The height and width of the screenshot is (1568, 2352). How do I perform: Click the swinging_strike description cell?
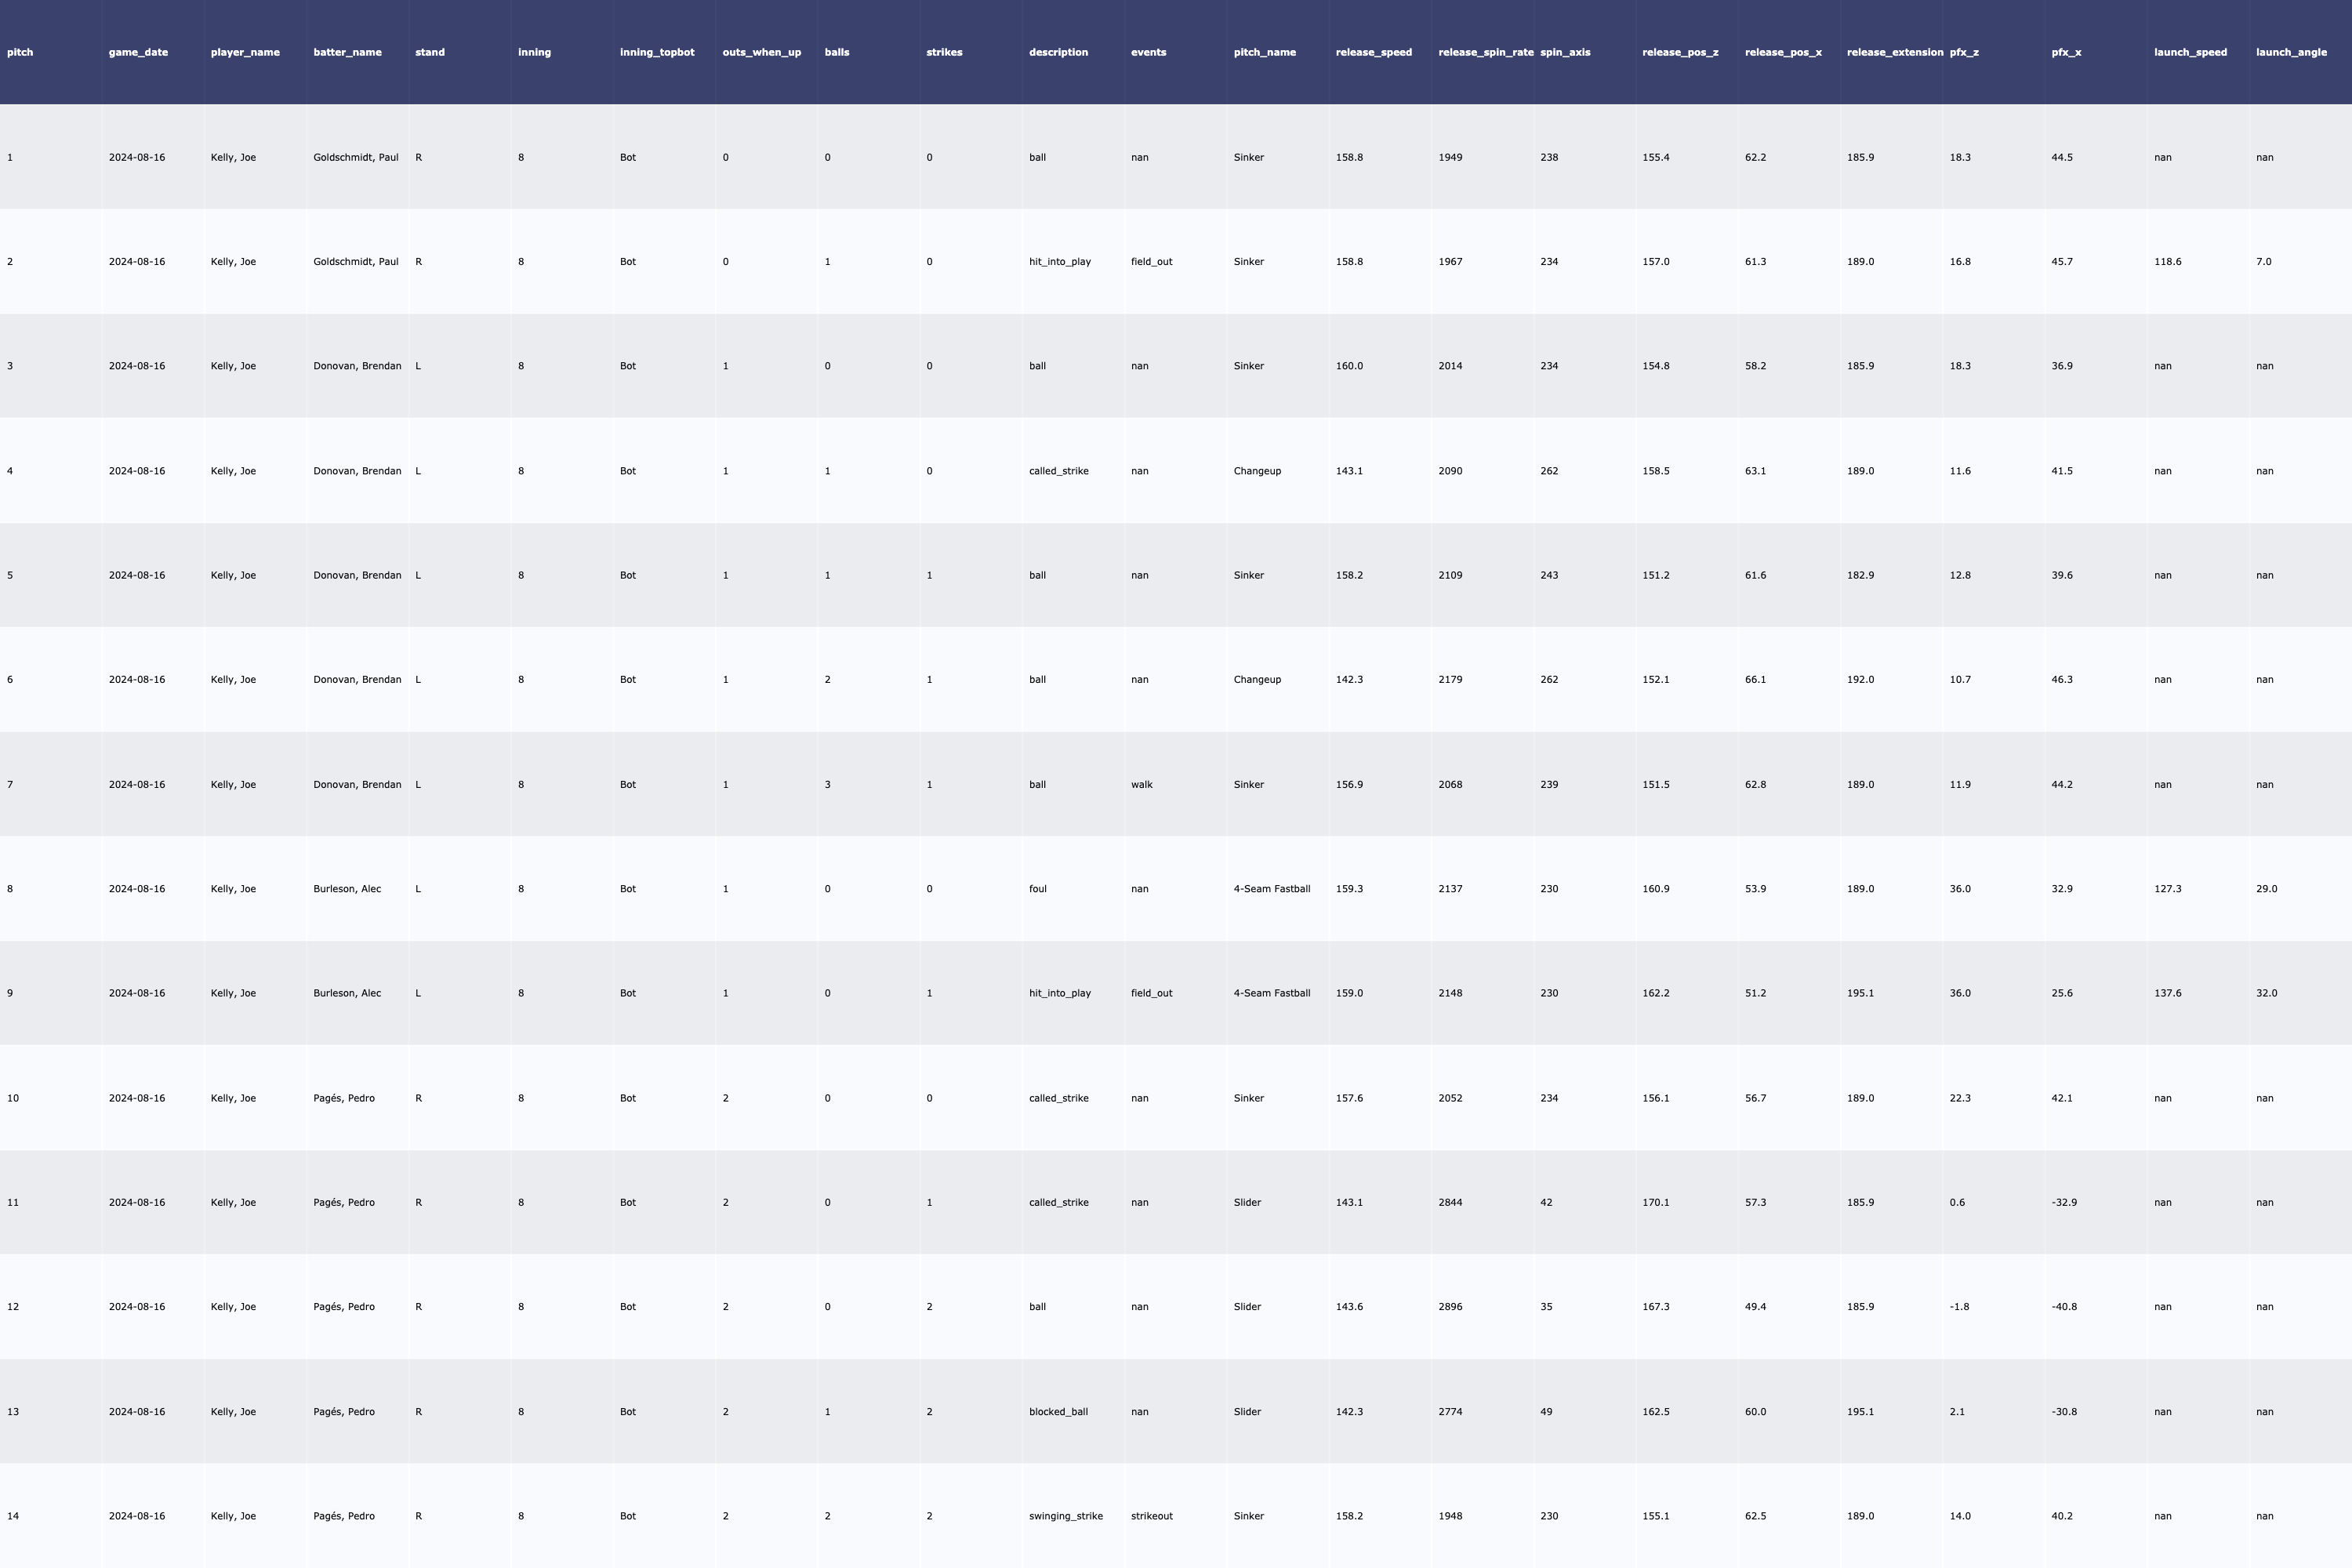[x=1065, y=1516]
